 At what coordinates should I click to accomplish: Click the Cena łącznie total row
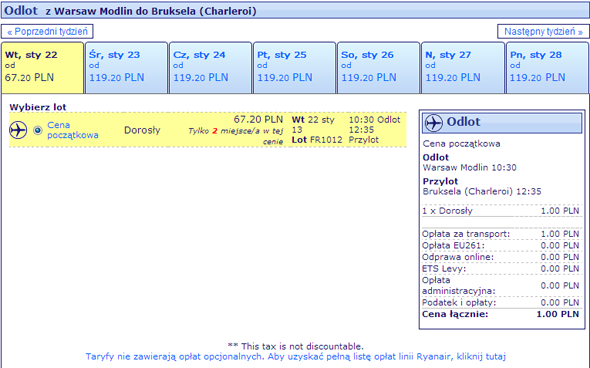(x=500, y=314)
